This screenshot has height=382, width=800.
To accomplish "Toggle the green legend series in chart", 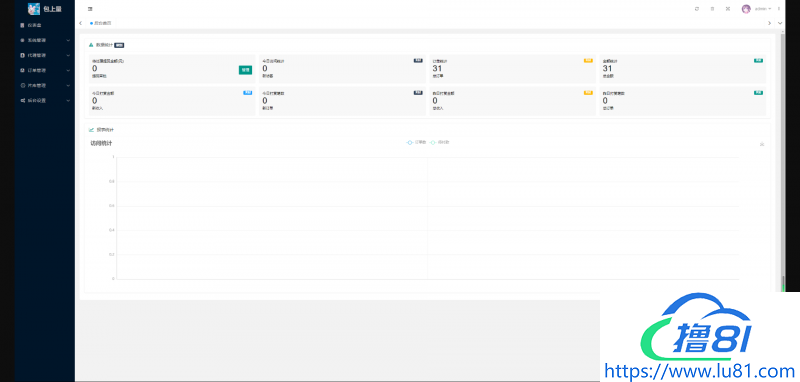I will [439, 142].
